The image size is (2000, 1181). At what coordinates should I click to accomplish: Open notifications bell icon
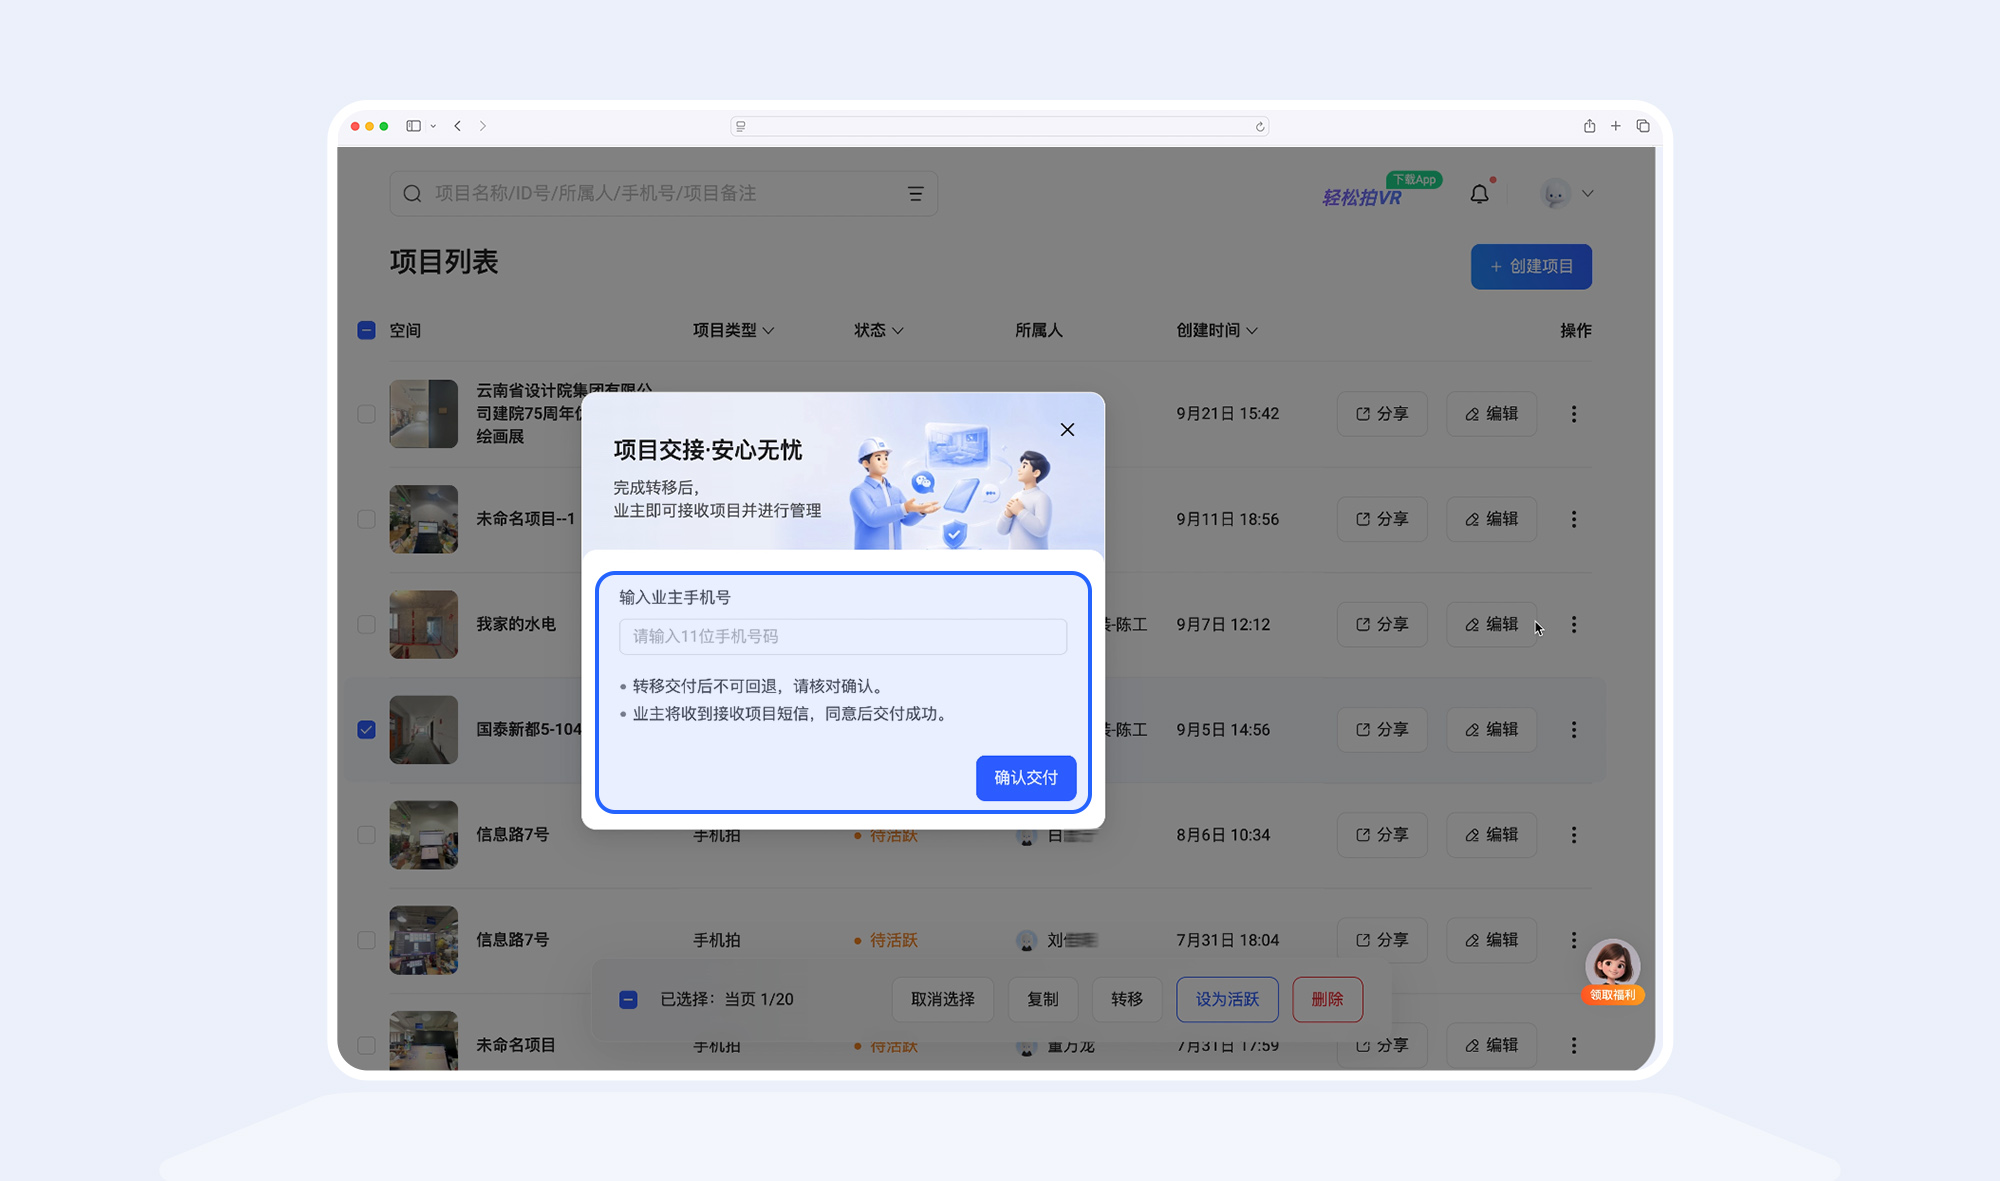[x=1480, y=194]
